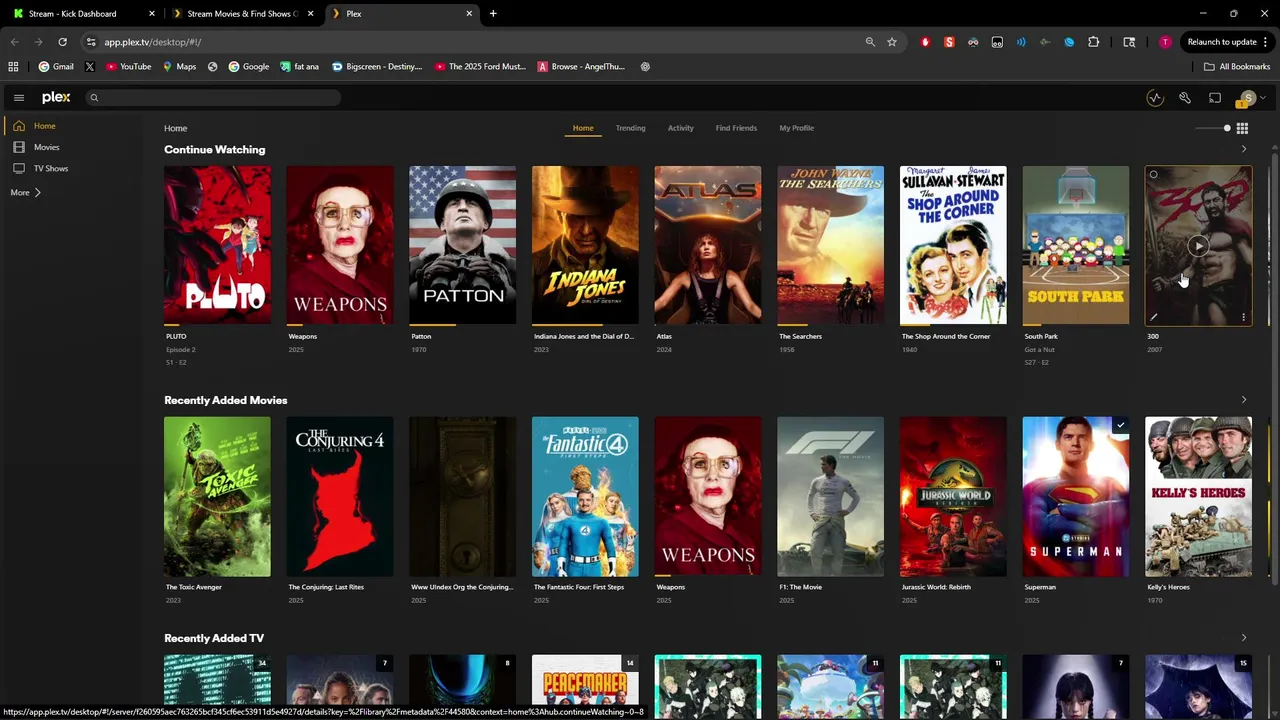Click the Plex logo
The width and height of the screenshot is (1280, 720).
pyautogui.click(x=56, y=97)
